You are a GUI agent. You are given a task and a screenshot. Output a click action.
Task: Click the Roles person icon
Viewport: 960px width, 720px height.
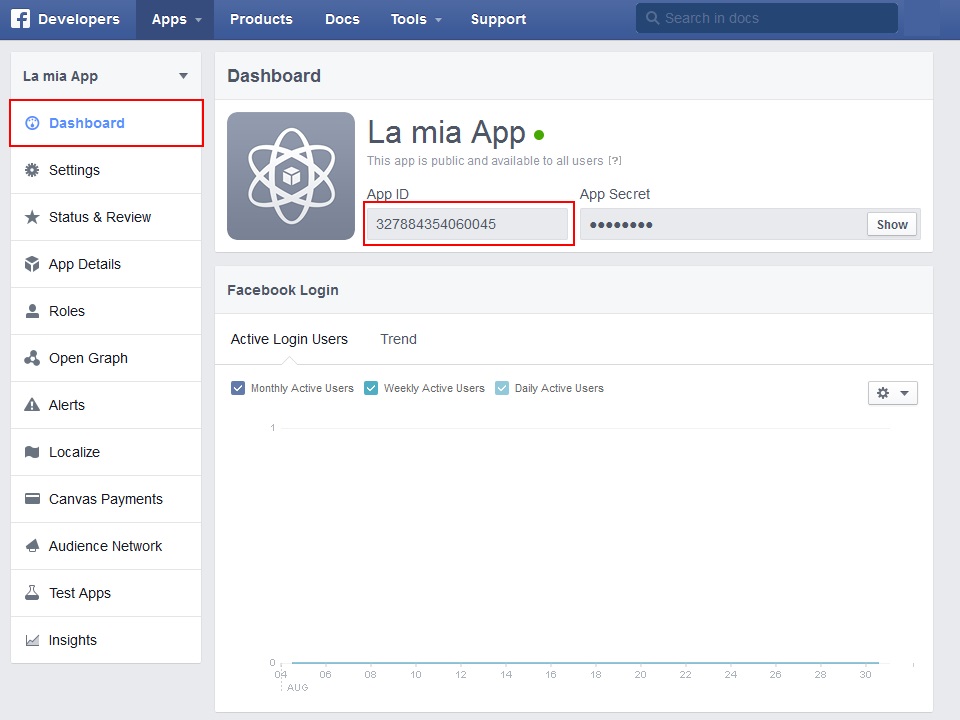tap(31, 311)
